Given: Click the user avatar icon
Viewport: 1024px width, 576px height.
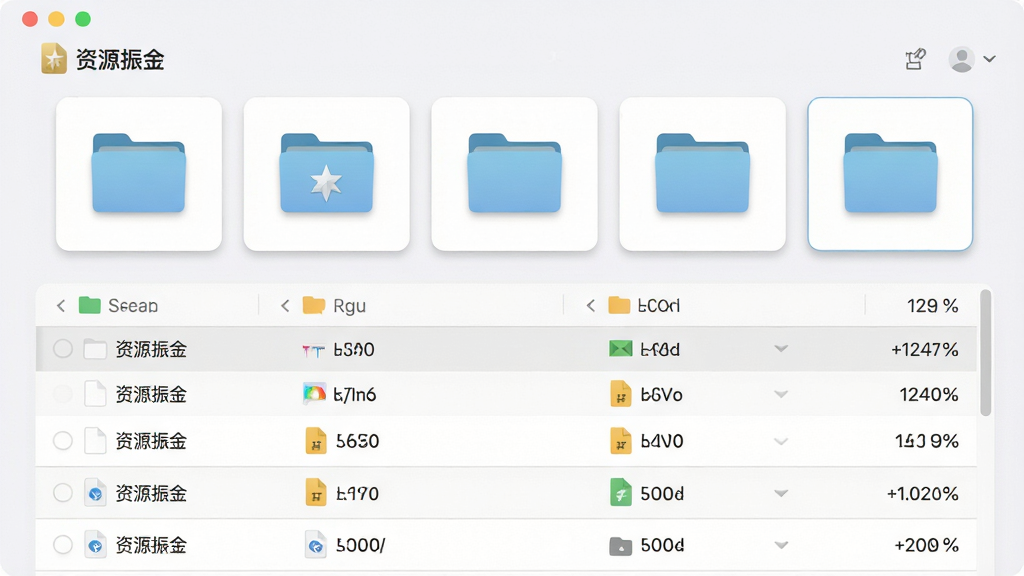Looking at the screenshot, I should (961, 59).
